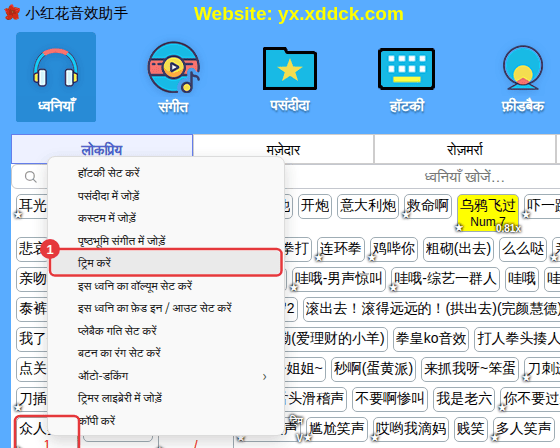Select इस ध्वनि का वॉल्यूम सेट करें

click(x=166, y=286)
